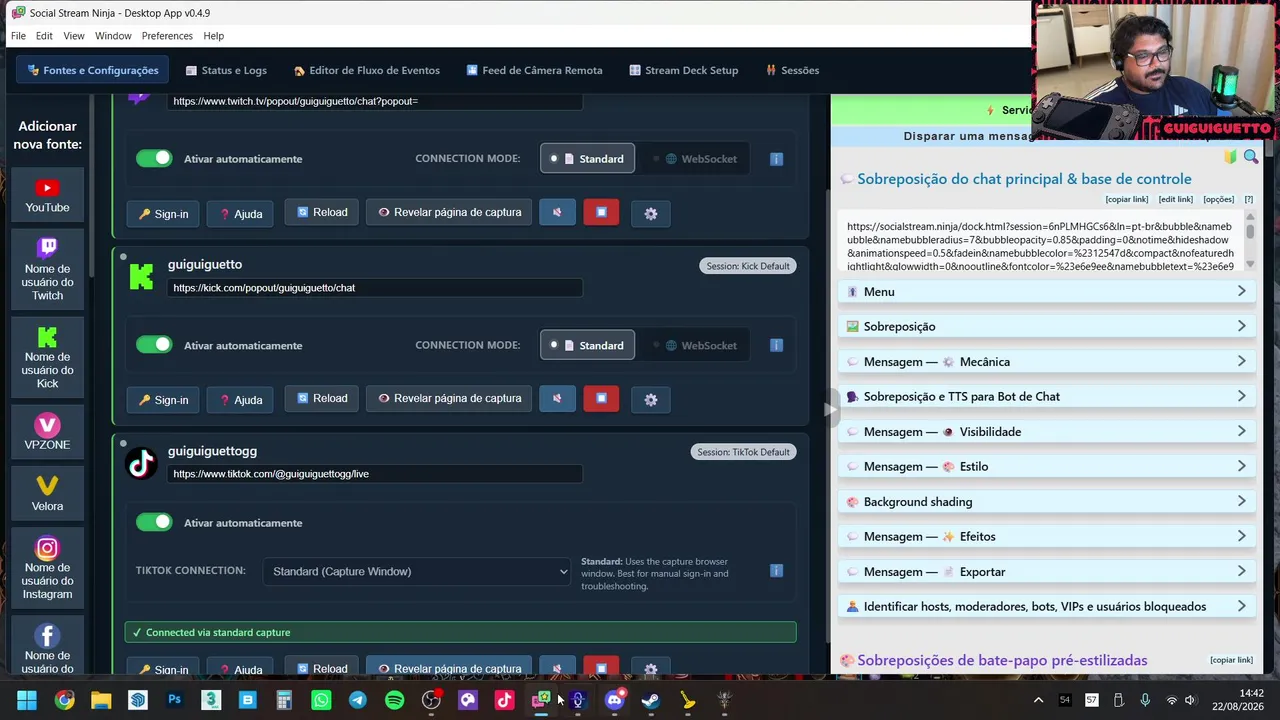
Task: Add a YouTube source from the sidebar
Action: click(47, 195)
